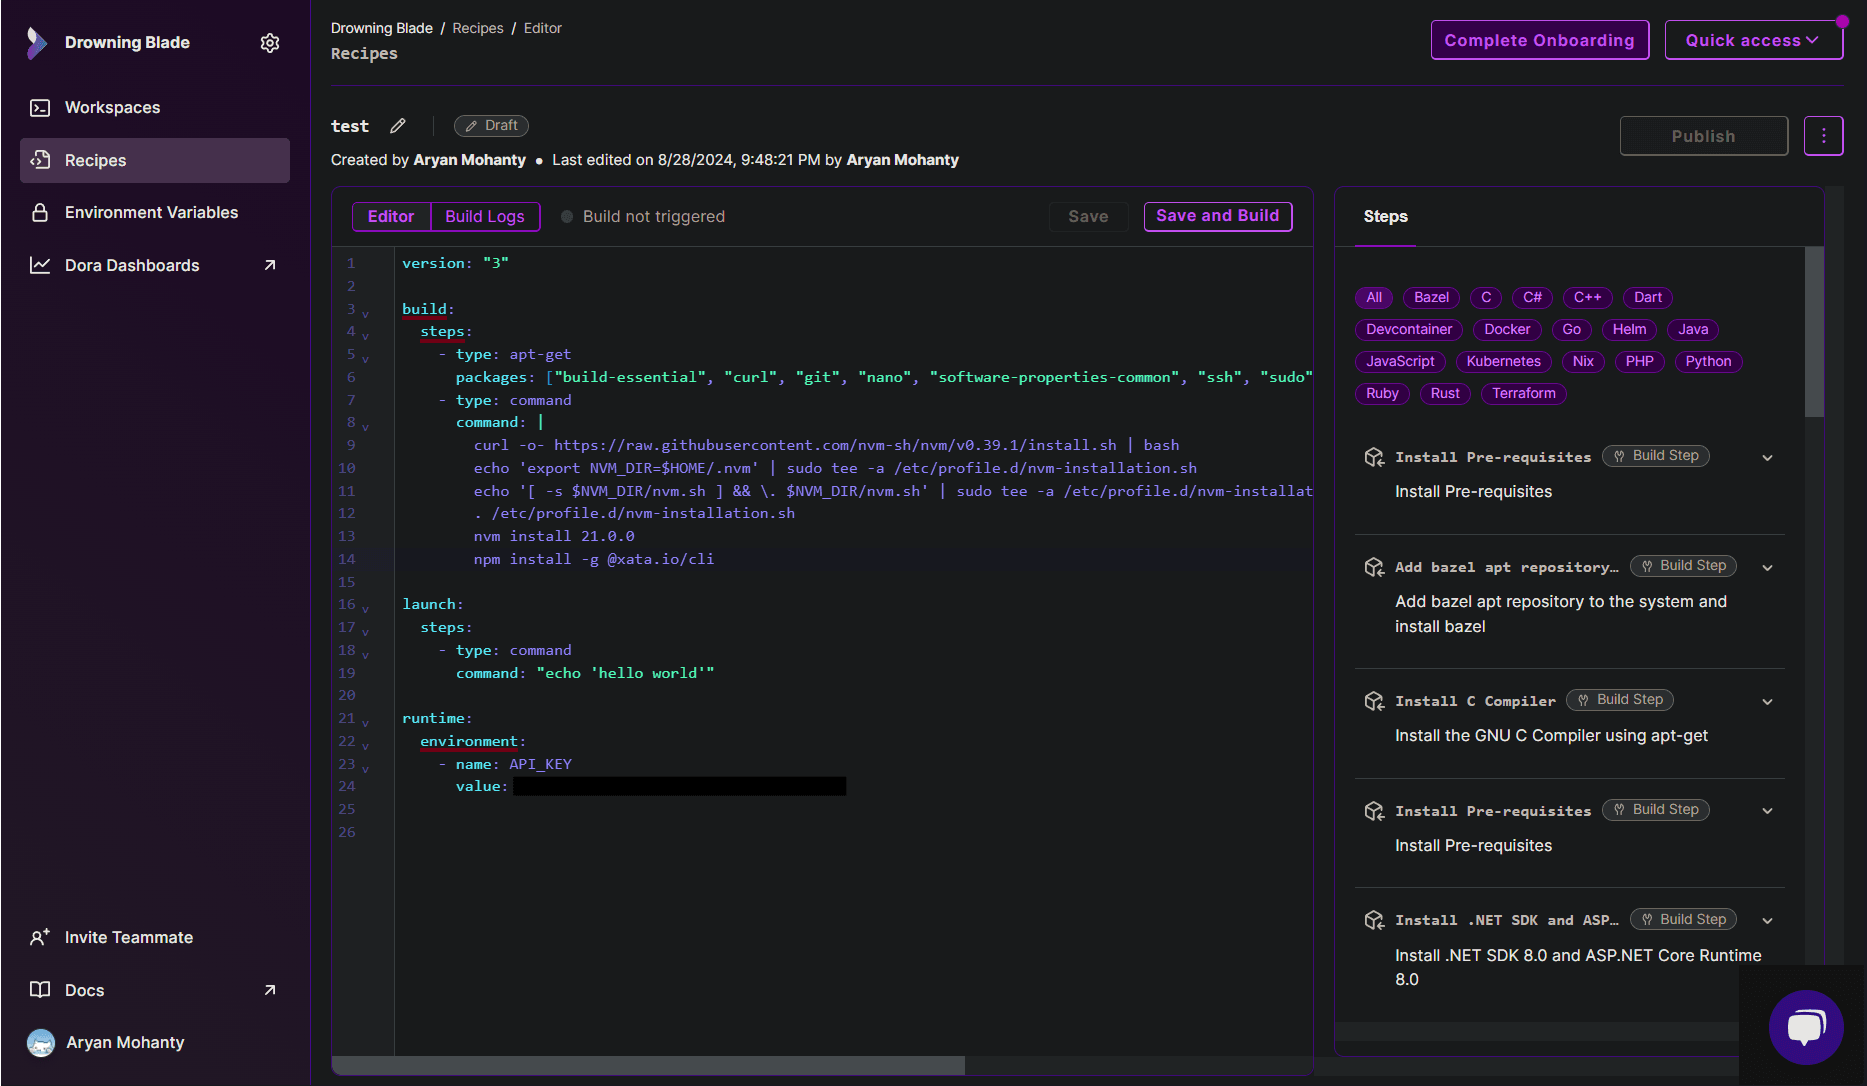The image size is (1867, 1086).
Task: Select the Recipes icon in sidebar
Action: pyautogui.click(x=39, y=160)
